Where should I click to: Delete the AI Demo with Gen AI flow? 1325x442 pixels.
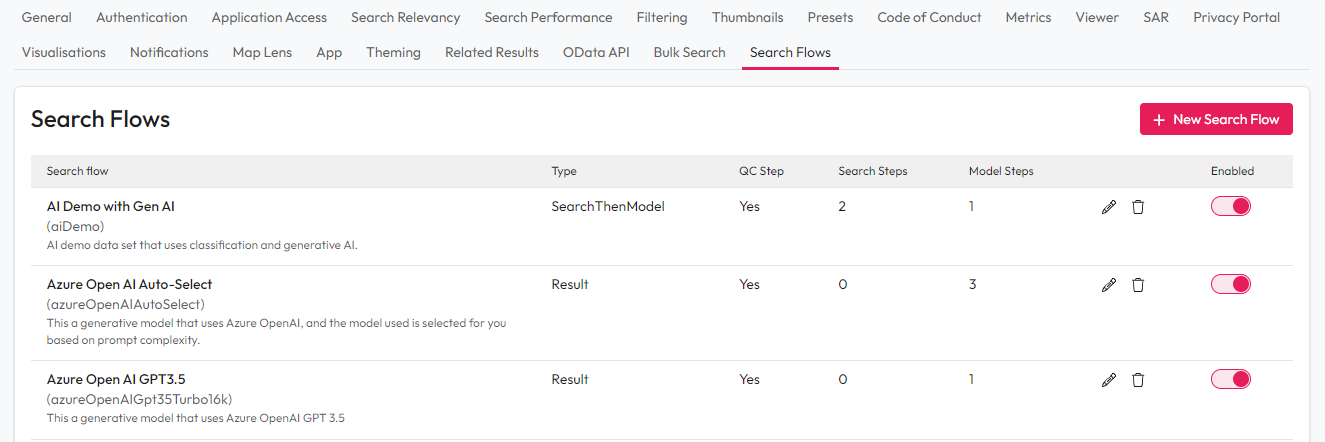coord(1137,207)
